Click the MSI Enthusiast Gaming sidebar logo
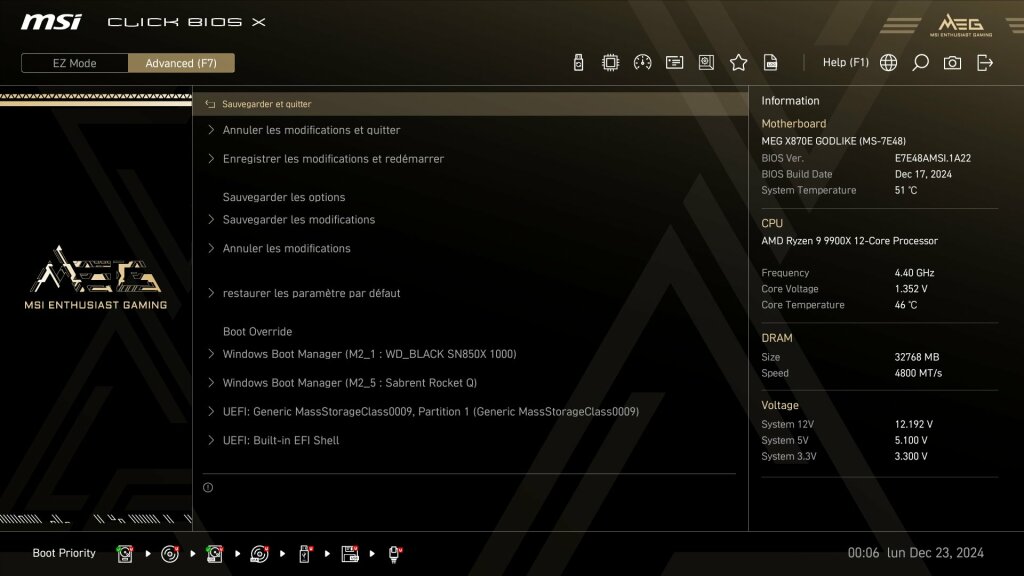 coord(96,278)
